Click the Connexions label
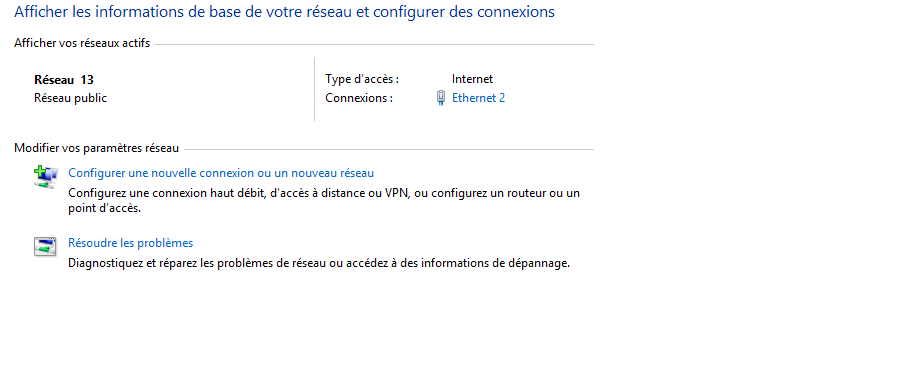The width and height of the screenshot is (920, 371). point(359,98)
